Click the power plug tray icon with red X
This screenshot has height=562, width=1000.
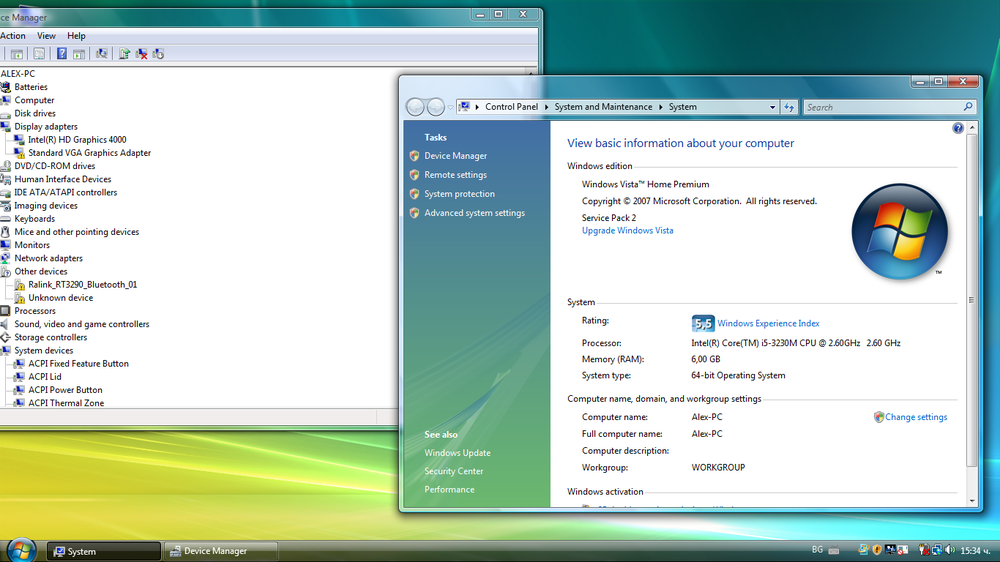point(923,550)
